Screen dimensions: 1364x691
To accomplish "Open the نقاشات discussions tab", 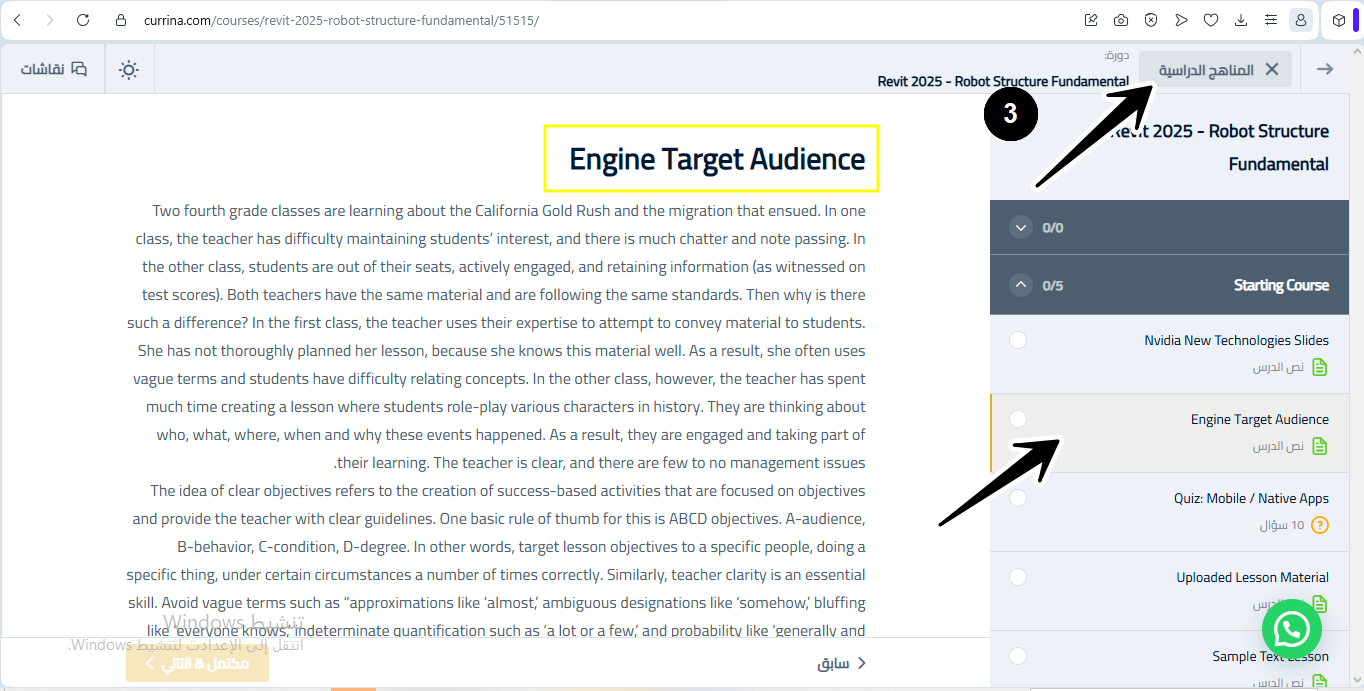I will [x=54, y=69].
